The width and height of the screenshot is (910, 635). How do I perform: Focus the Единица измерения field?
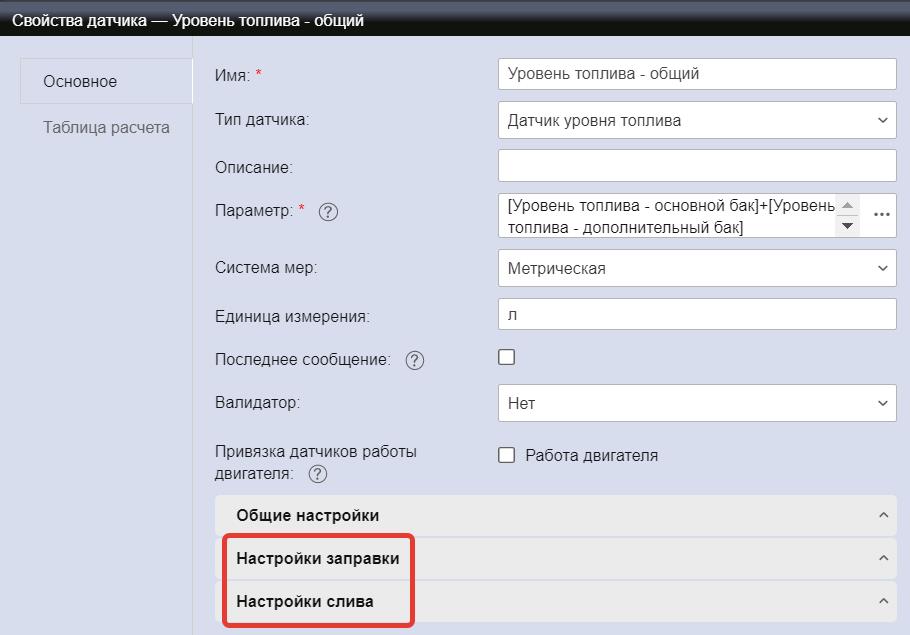[696, 314]
